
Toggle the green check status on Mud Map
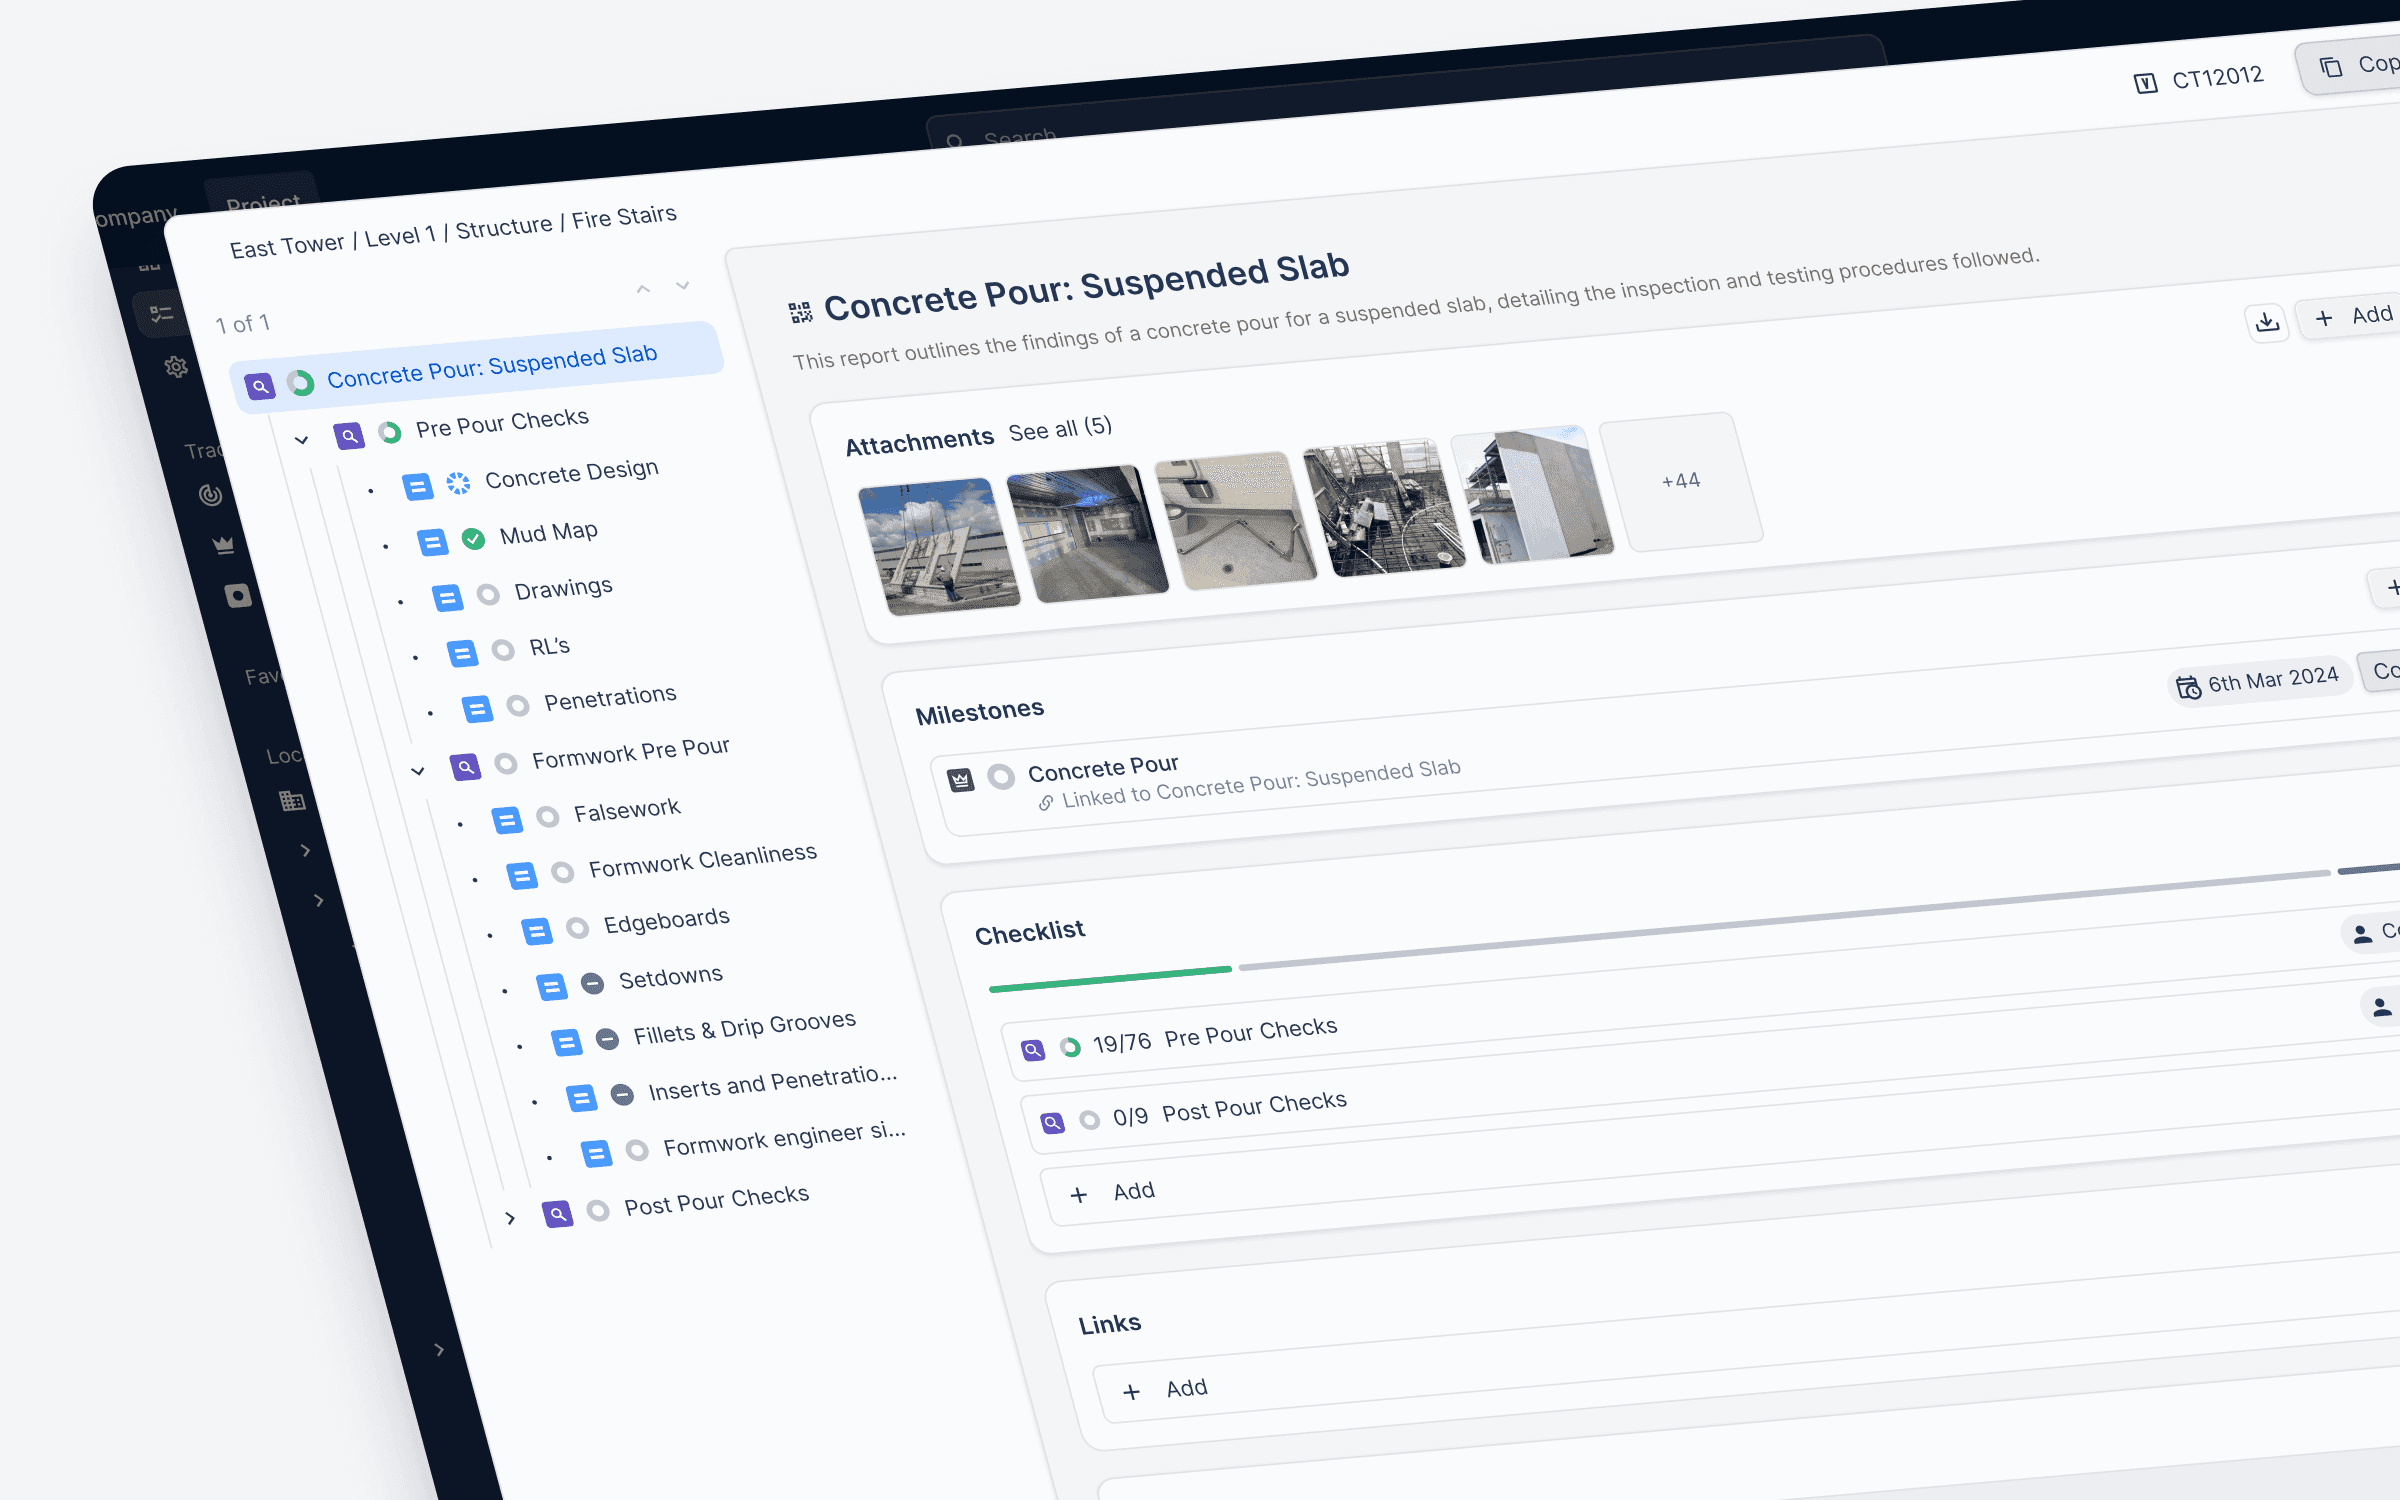[x=473, y=539]
